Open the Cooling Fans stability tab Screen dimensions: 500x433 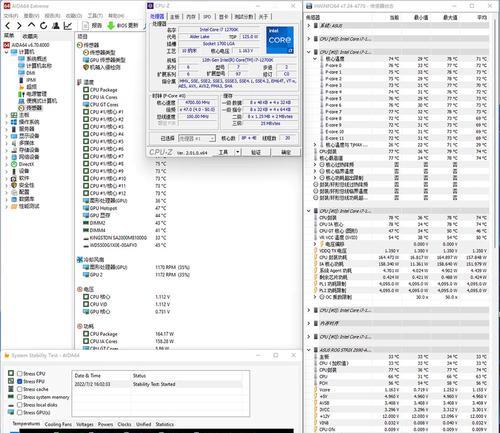[58, 424]
